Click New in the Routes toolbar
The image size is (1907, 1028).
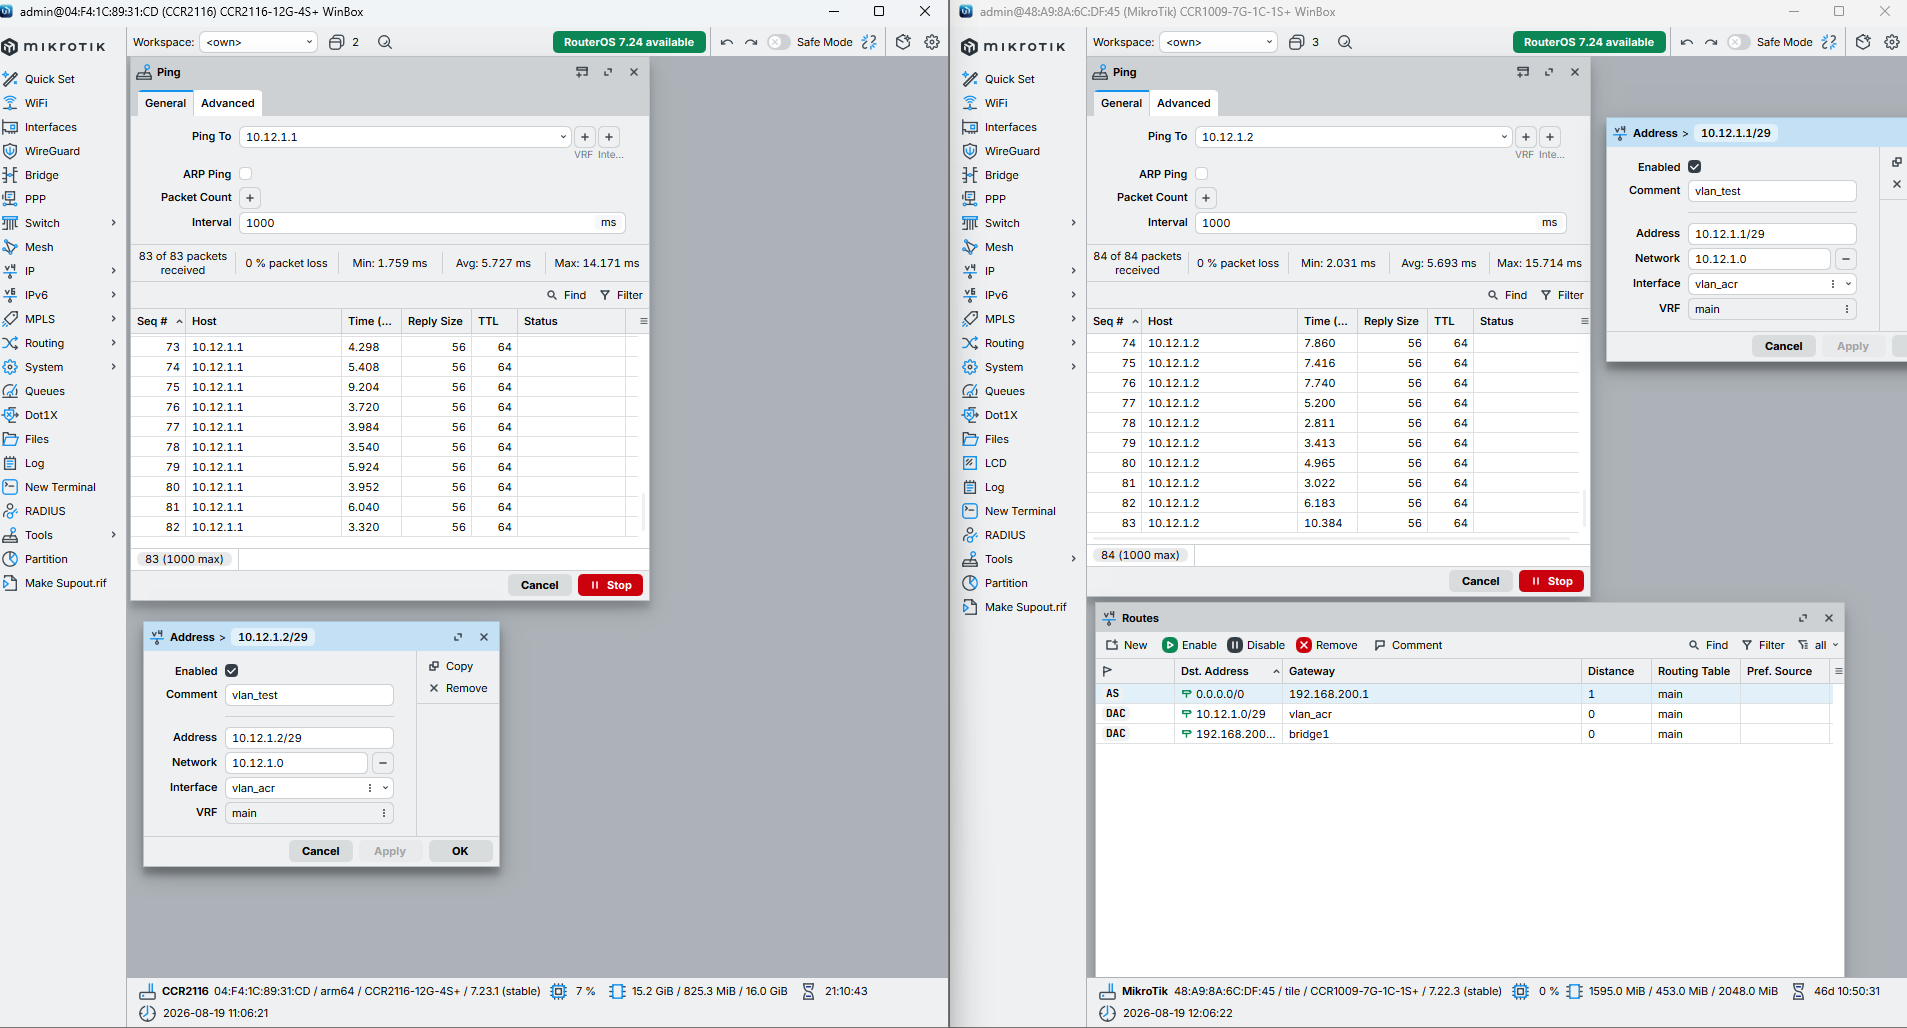tap(1126, 645)
